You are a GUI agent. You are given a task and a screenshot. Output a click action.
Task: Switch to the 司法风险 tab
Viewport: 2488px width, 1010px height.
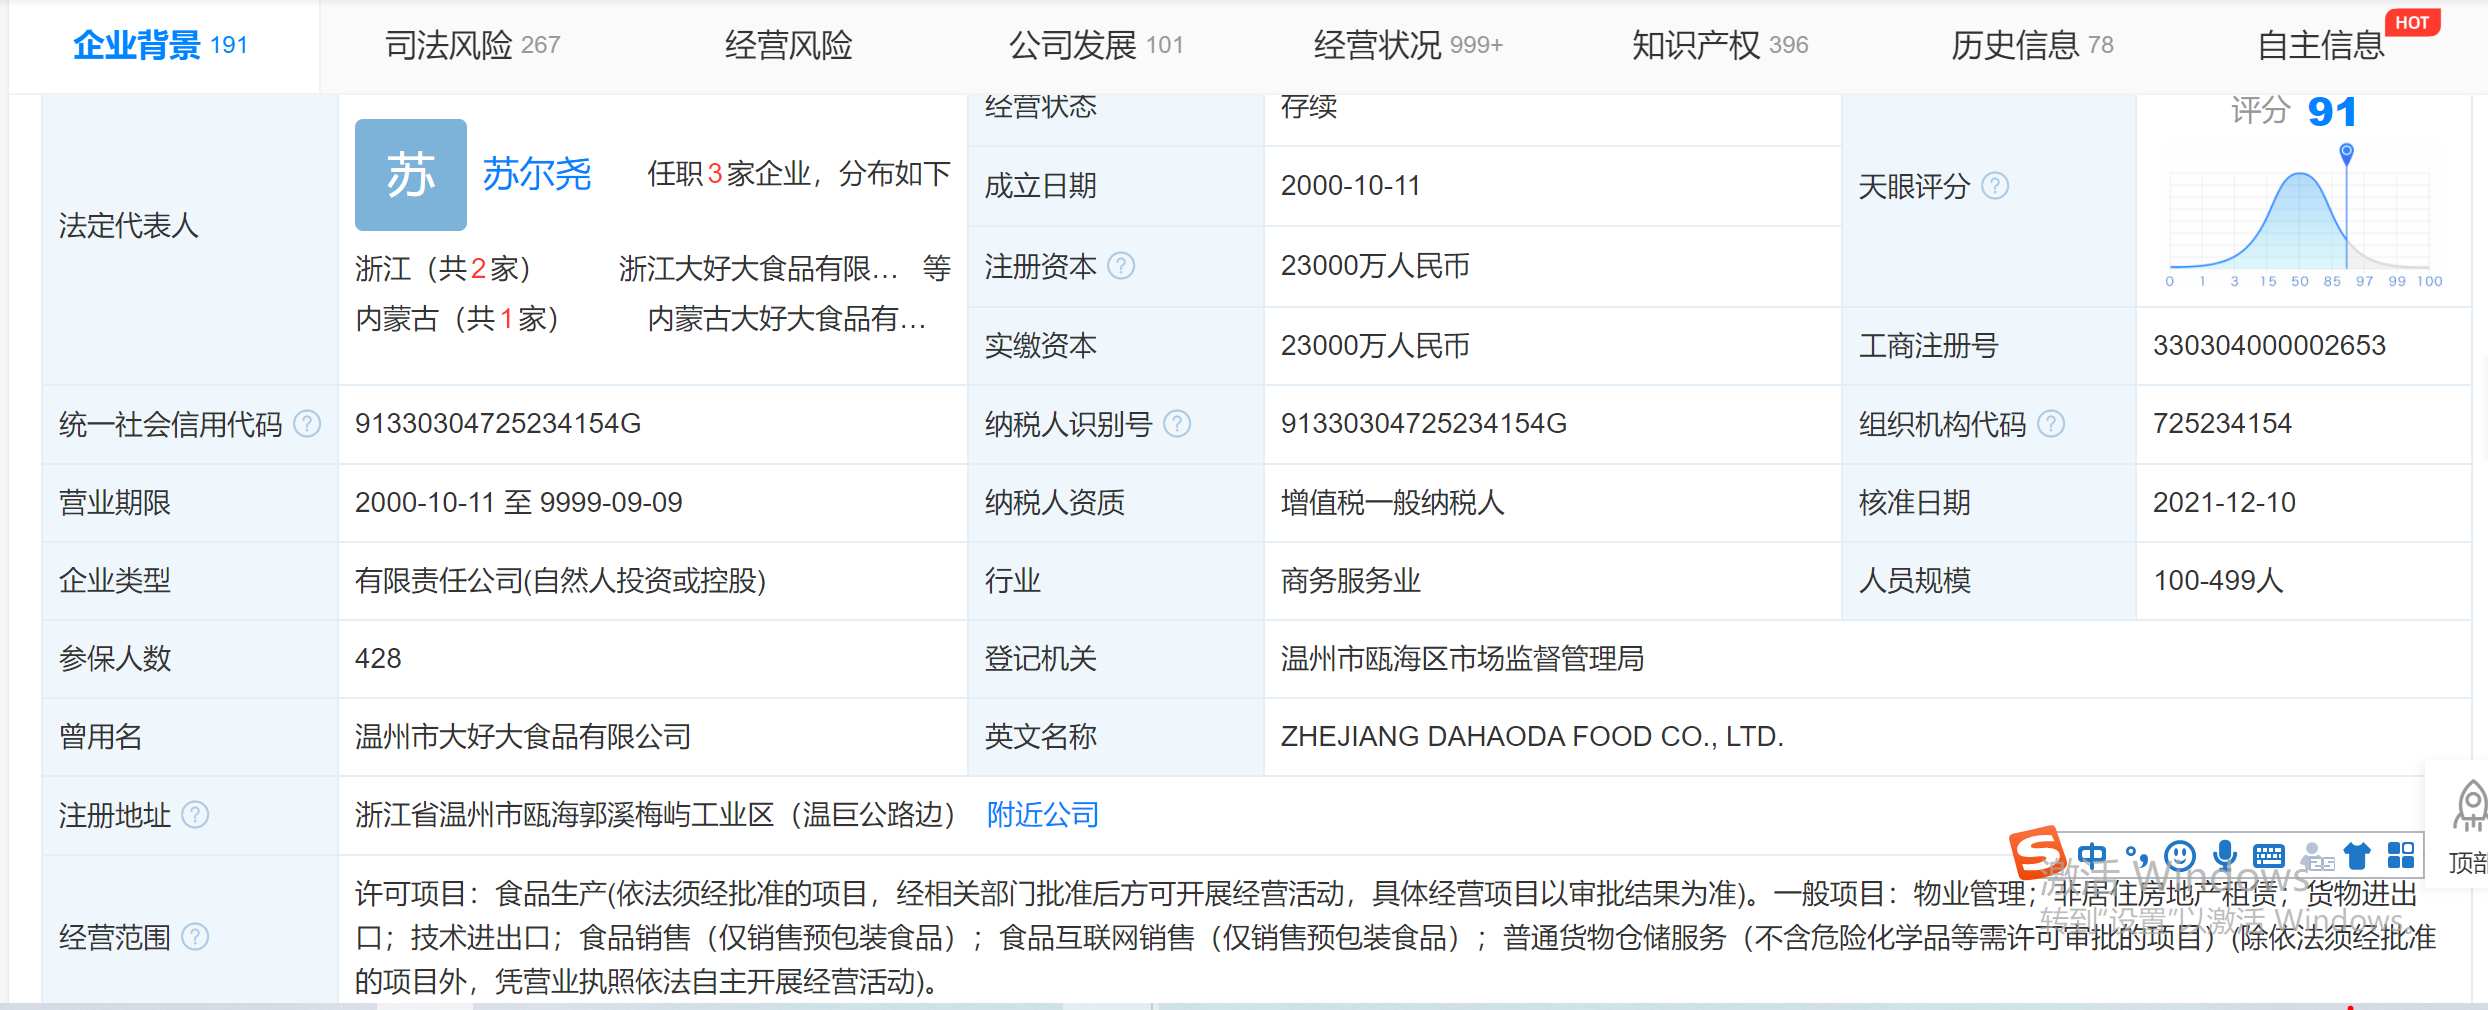coord(472,45)
